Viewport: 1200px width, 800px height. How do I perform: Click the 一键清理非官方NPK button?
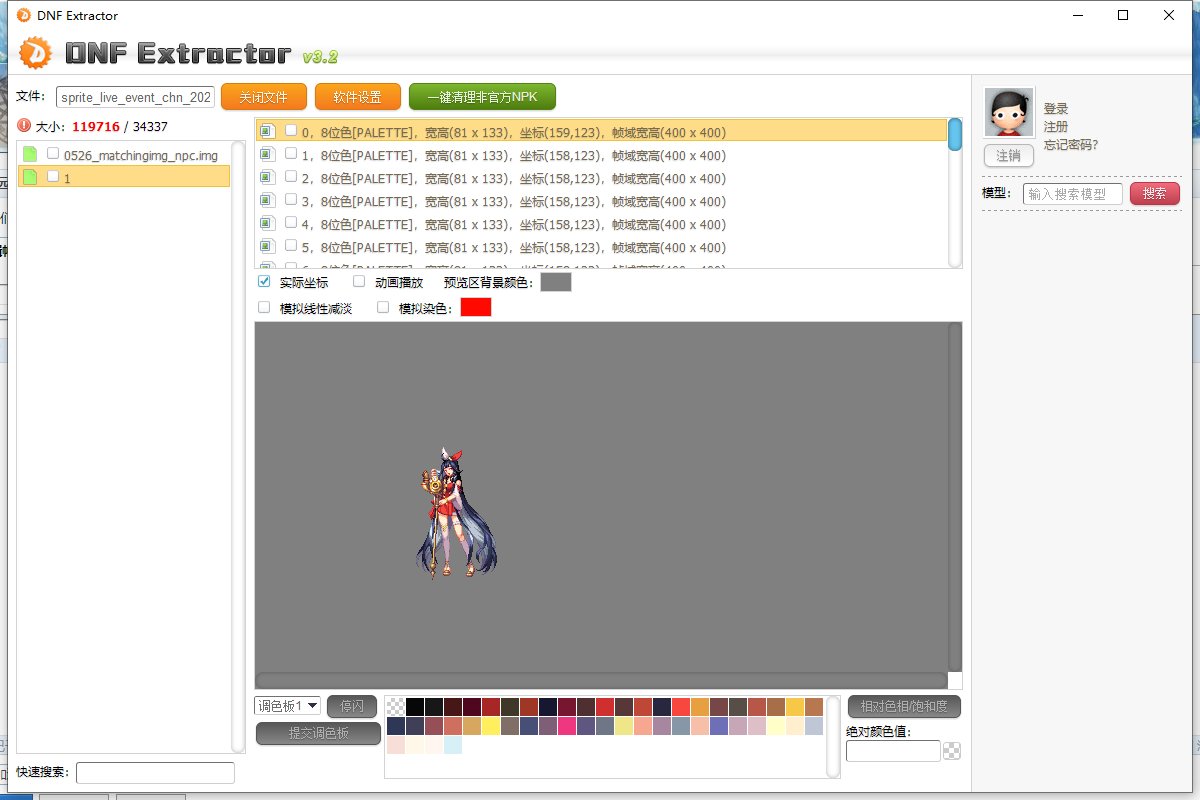pos(482,97)
